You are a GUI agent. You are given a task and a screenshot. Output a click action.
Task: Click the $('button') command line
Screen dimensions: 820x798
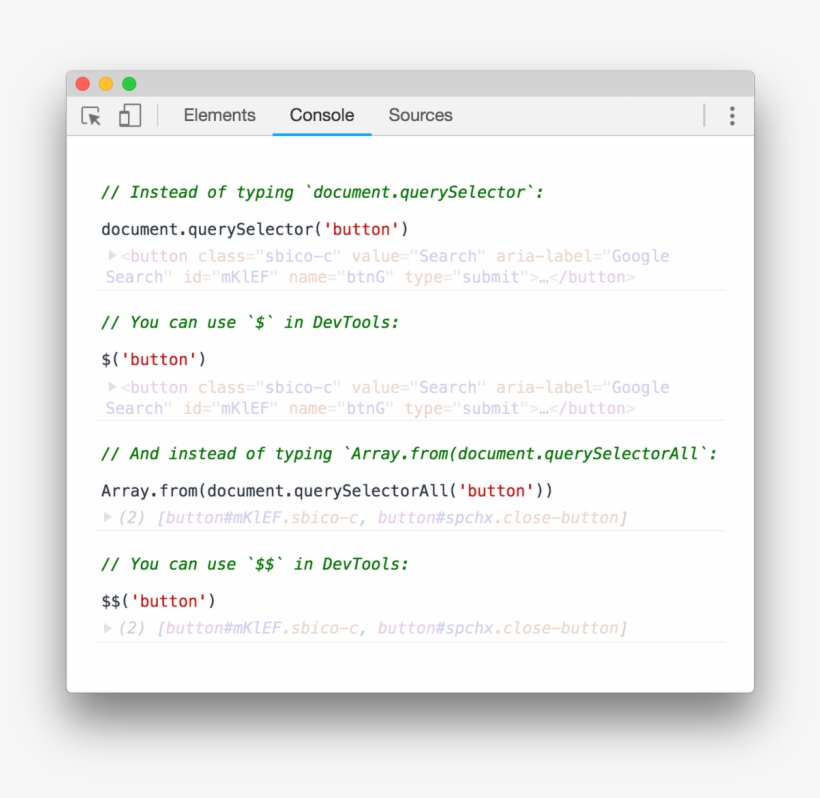point(154,359)
